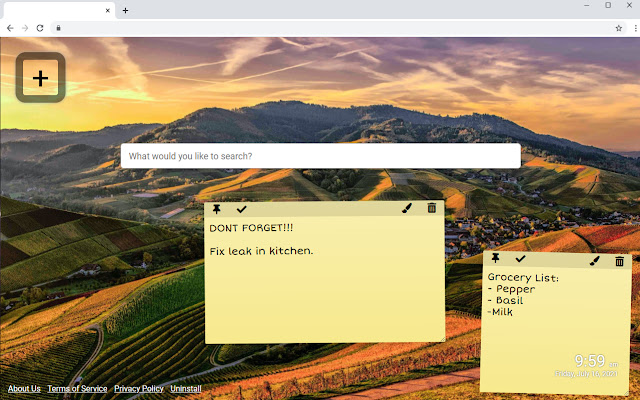
Task: Trash the Grocery List note
Action: click(x=619, y=261)
